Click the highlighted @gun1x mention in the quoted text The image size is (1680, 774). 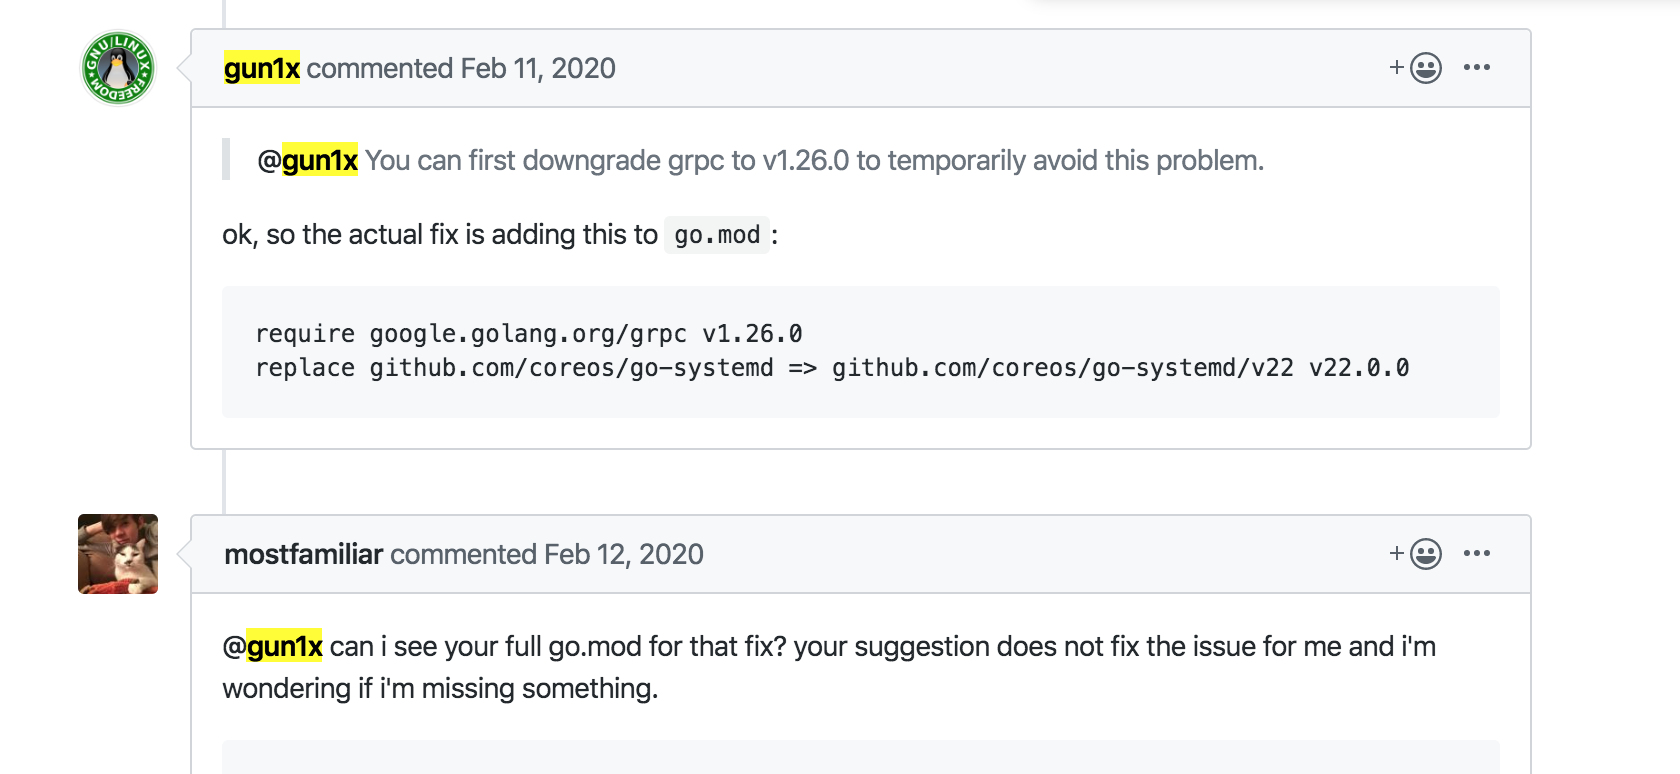(308, 160)
